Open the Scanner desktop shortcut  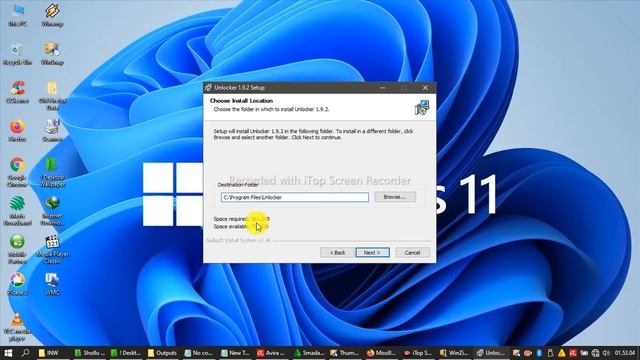click(52, 131)
